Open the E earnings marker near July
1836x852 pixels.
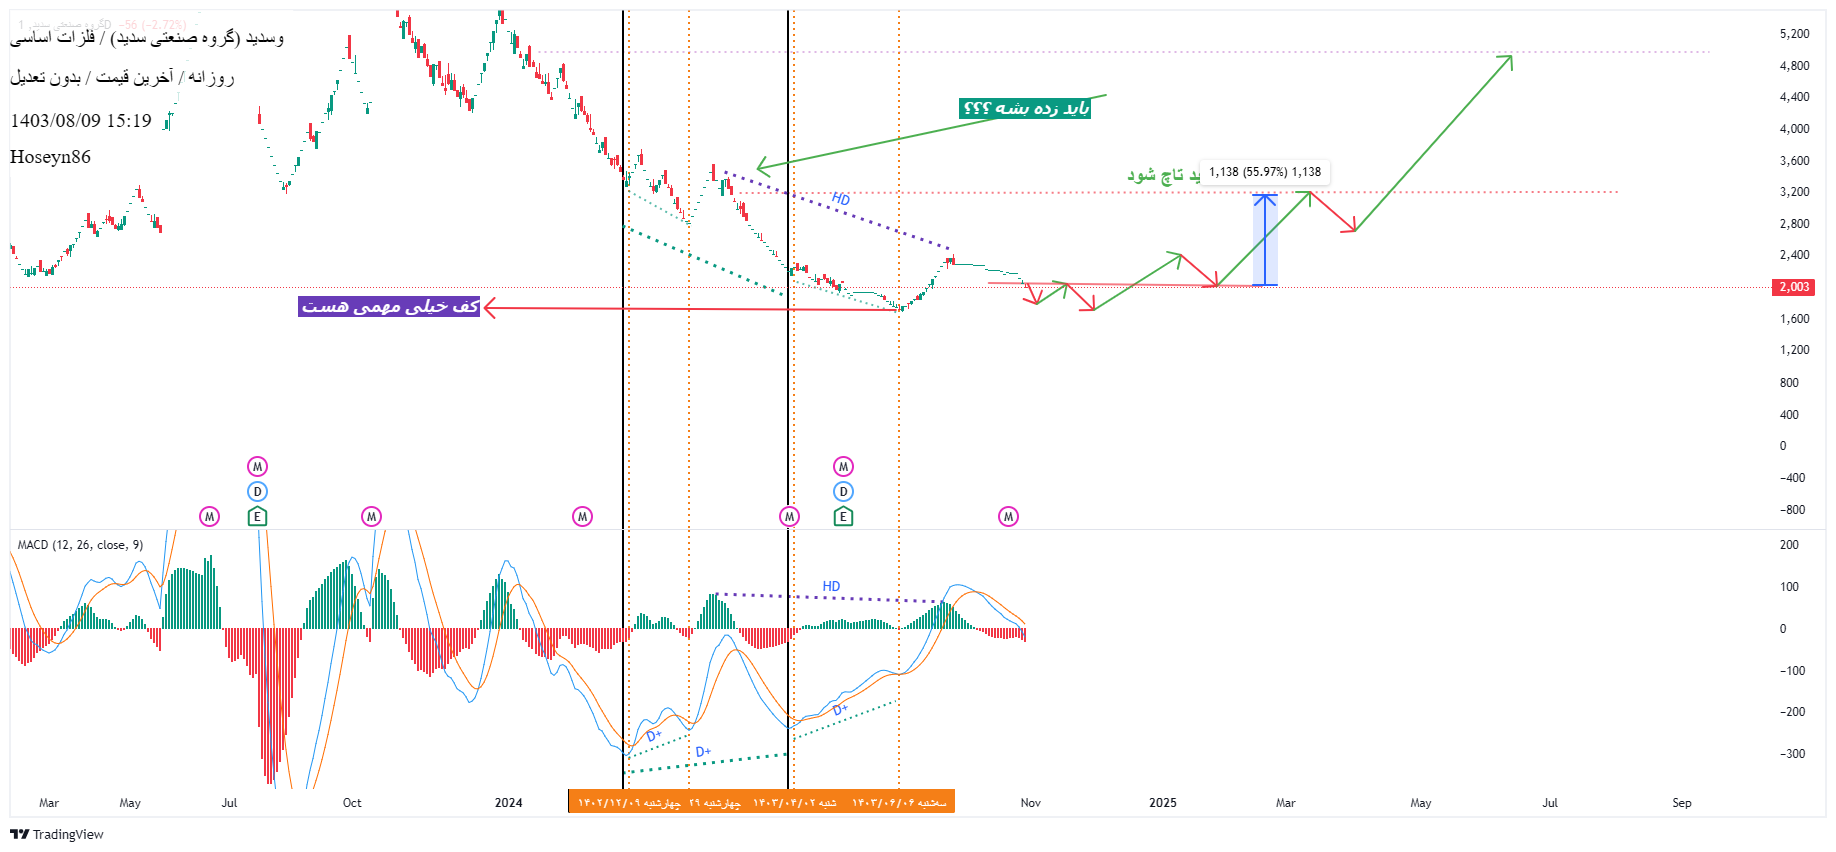[x=258, y=517]
